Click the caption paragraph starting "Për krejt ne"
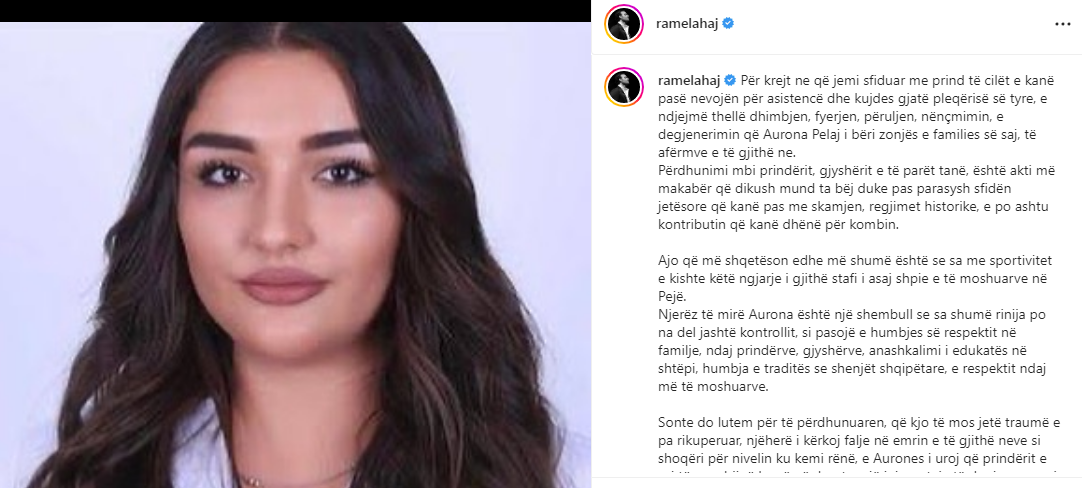 pos(858,117)
